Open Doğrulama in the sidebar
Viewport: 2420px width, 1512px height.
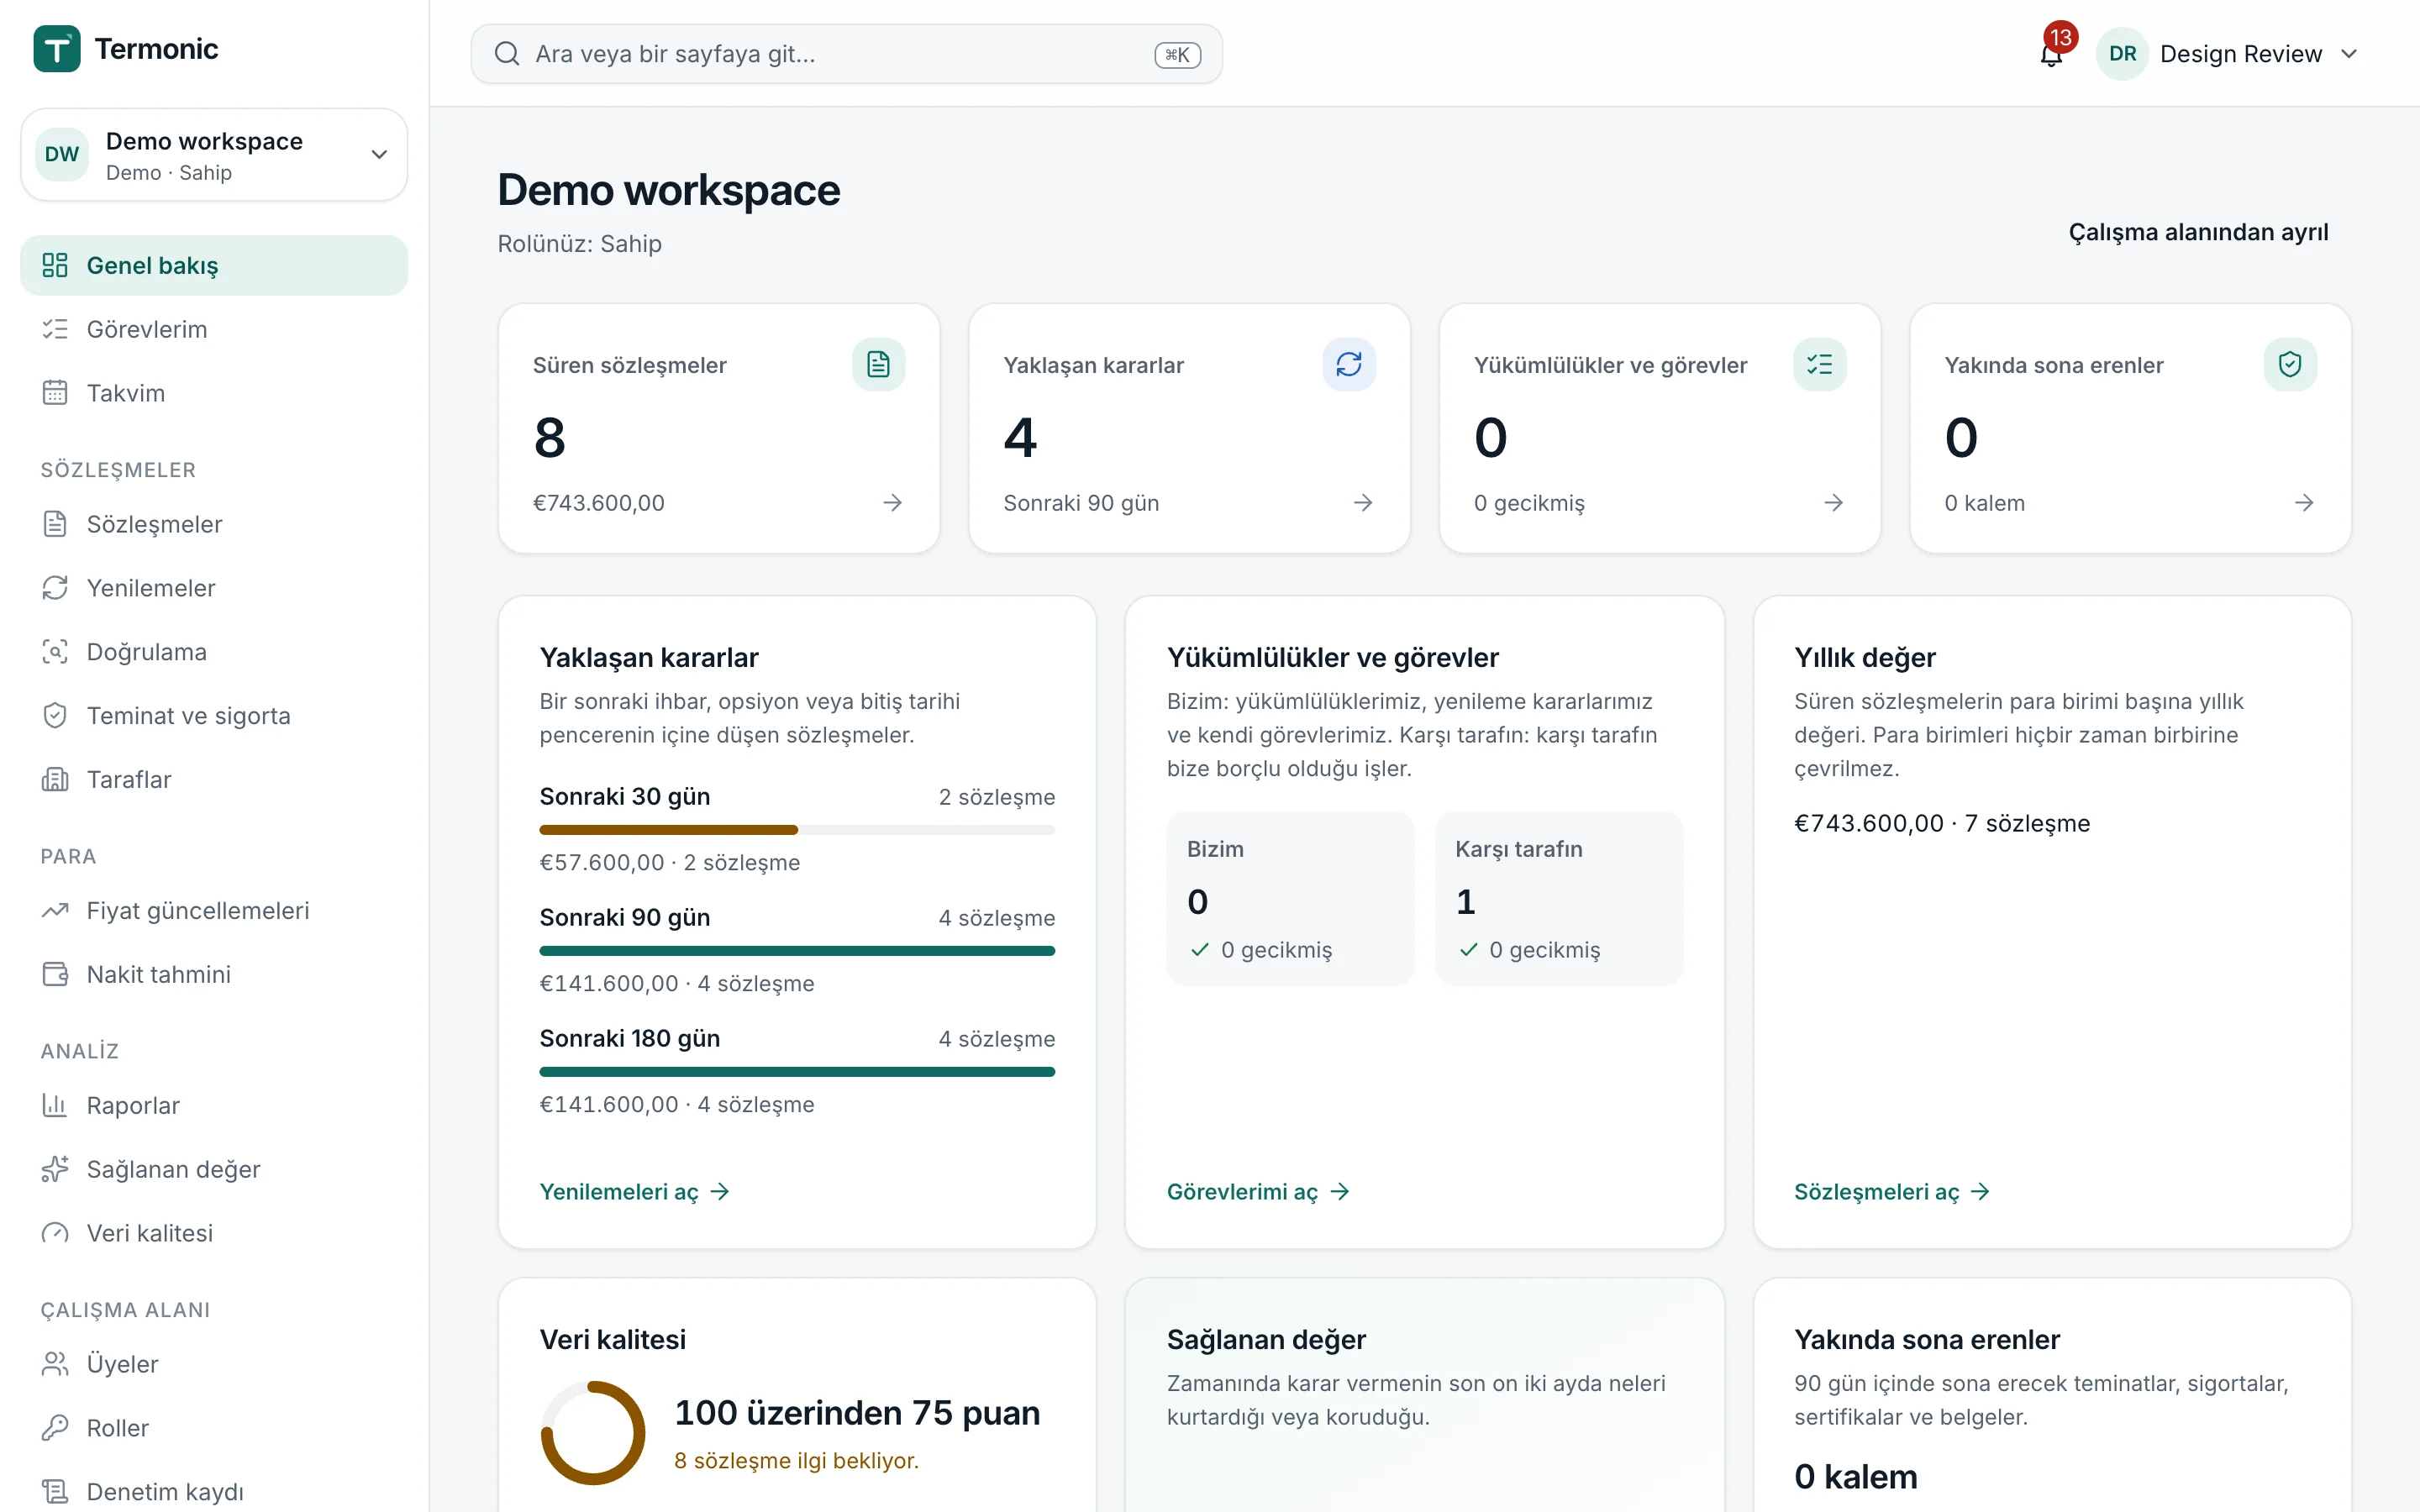(x=214, y=652)
